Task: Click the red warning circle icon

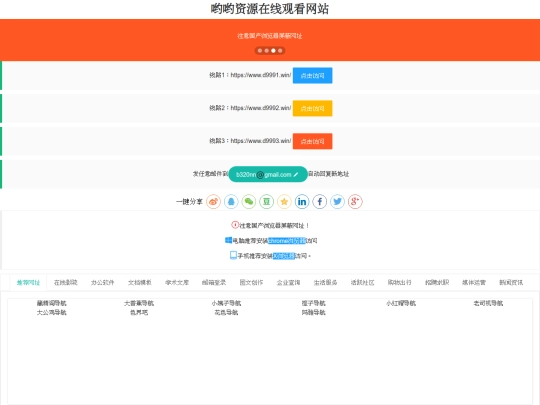Action: [235, 225]
